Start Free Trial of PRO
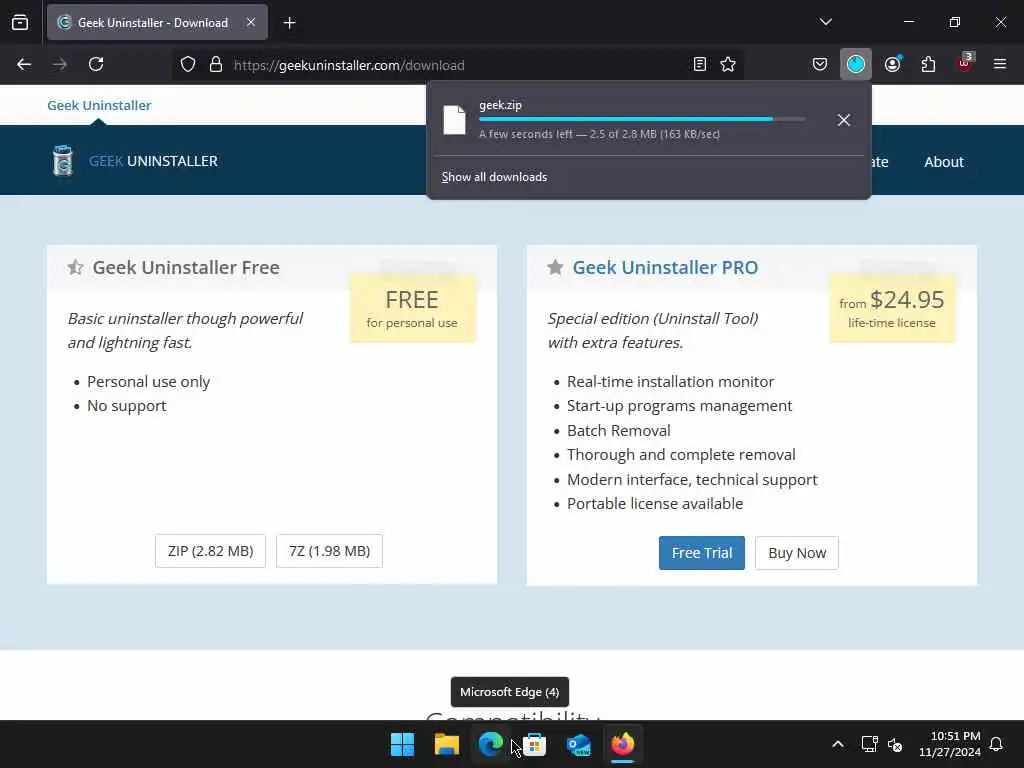The width and height of the screenshot is (1024, 768). [701, 553]
